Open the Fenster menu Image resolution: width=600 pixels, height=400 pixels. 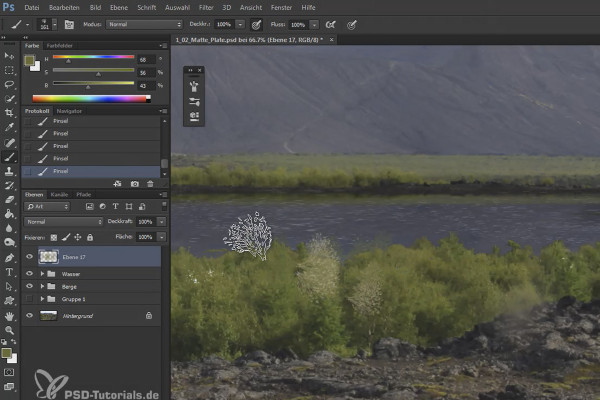281,7
